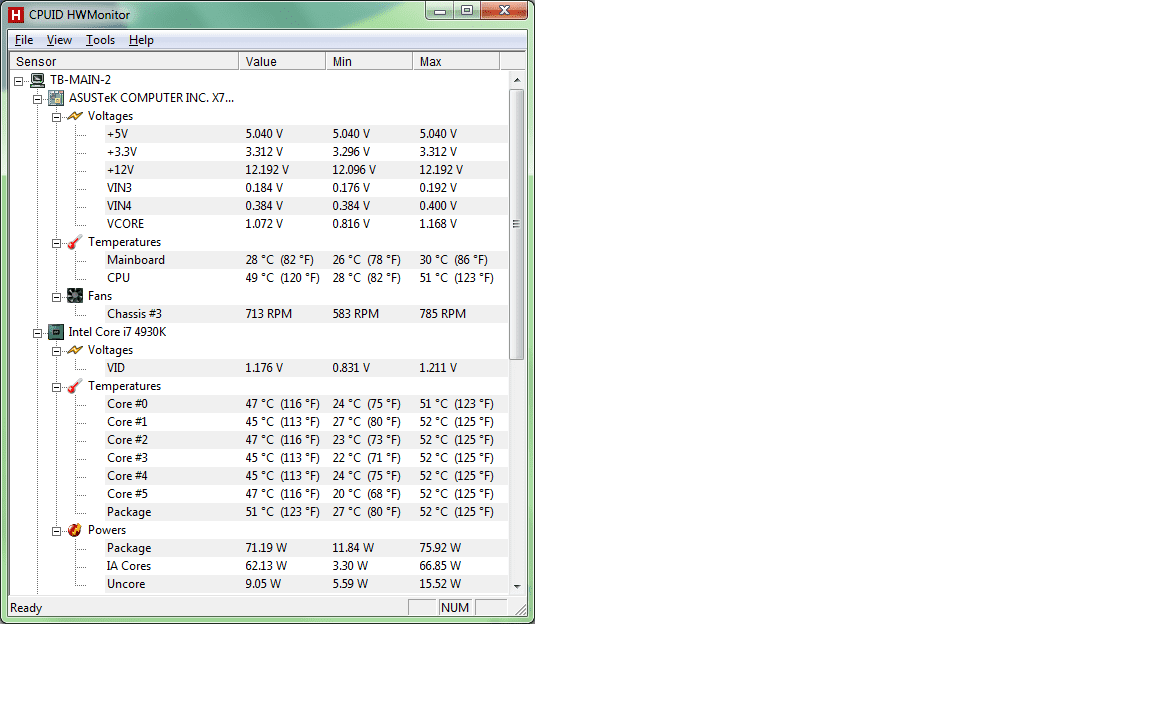The height and width of the screenshot is (720, 1152).
Task: Click the Value column header
Action: tap(282, 62)
